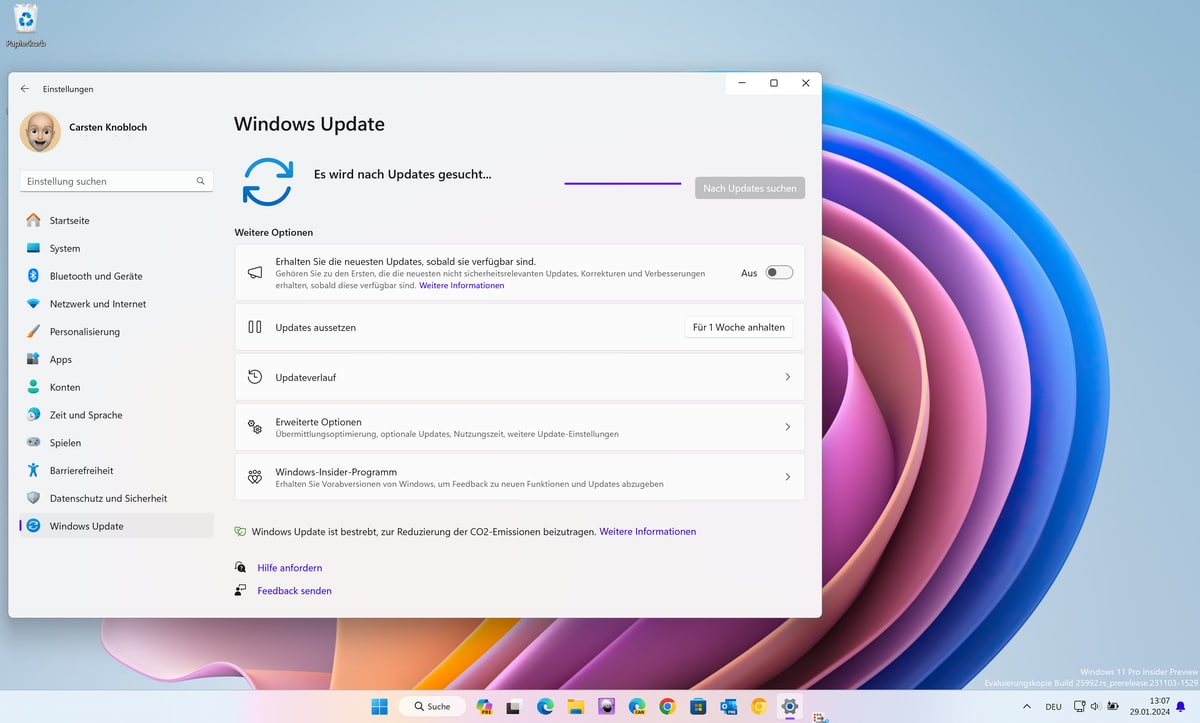Open Microsoft Store from the taskbar
Screen dimensions: 1200x723
pos(698,706)
